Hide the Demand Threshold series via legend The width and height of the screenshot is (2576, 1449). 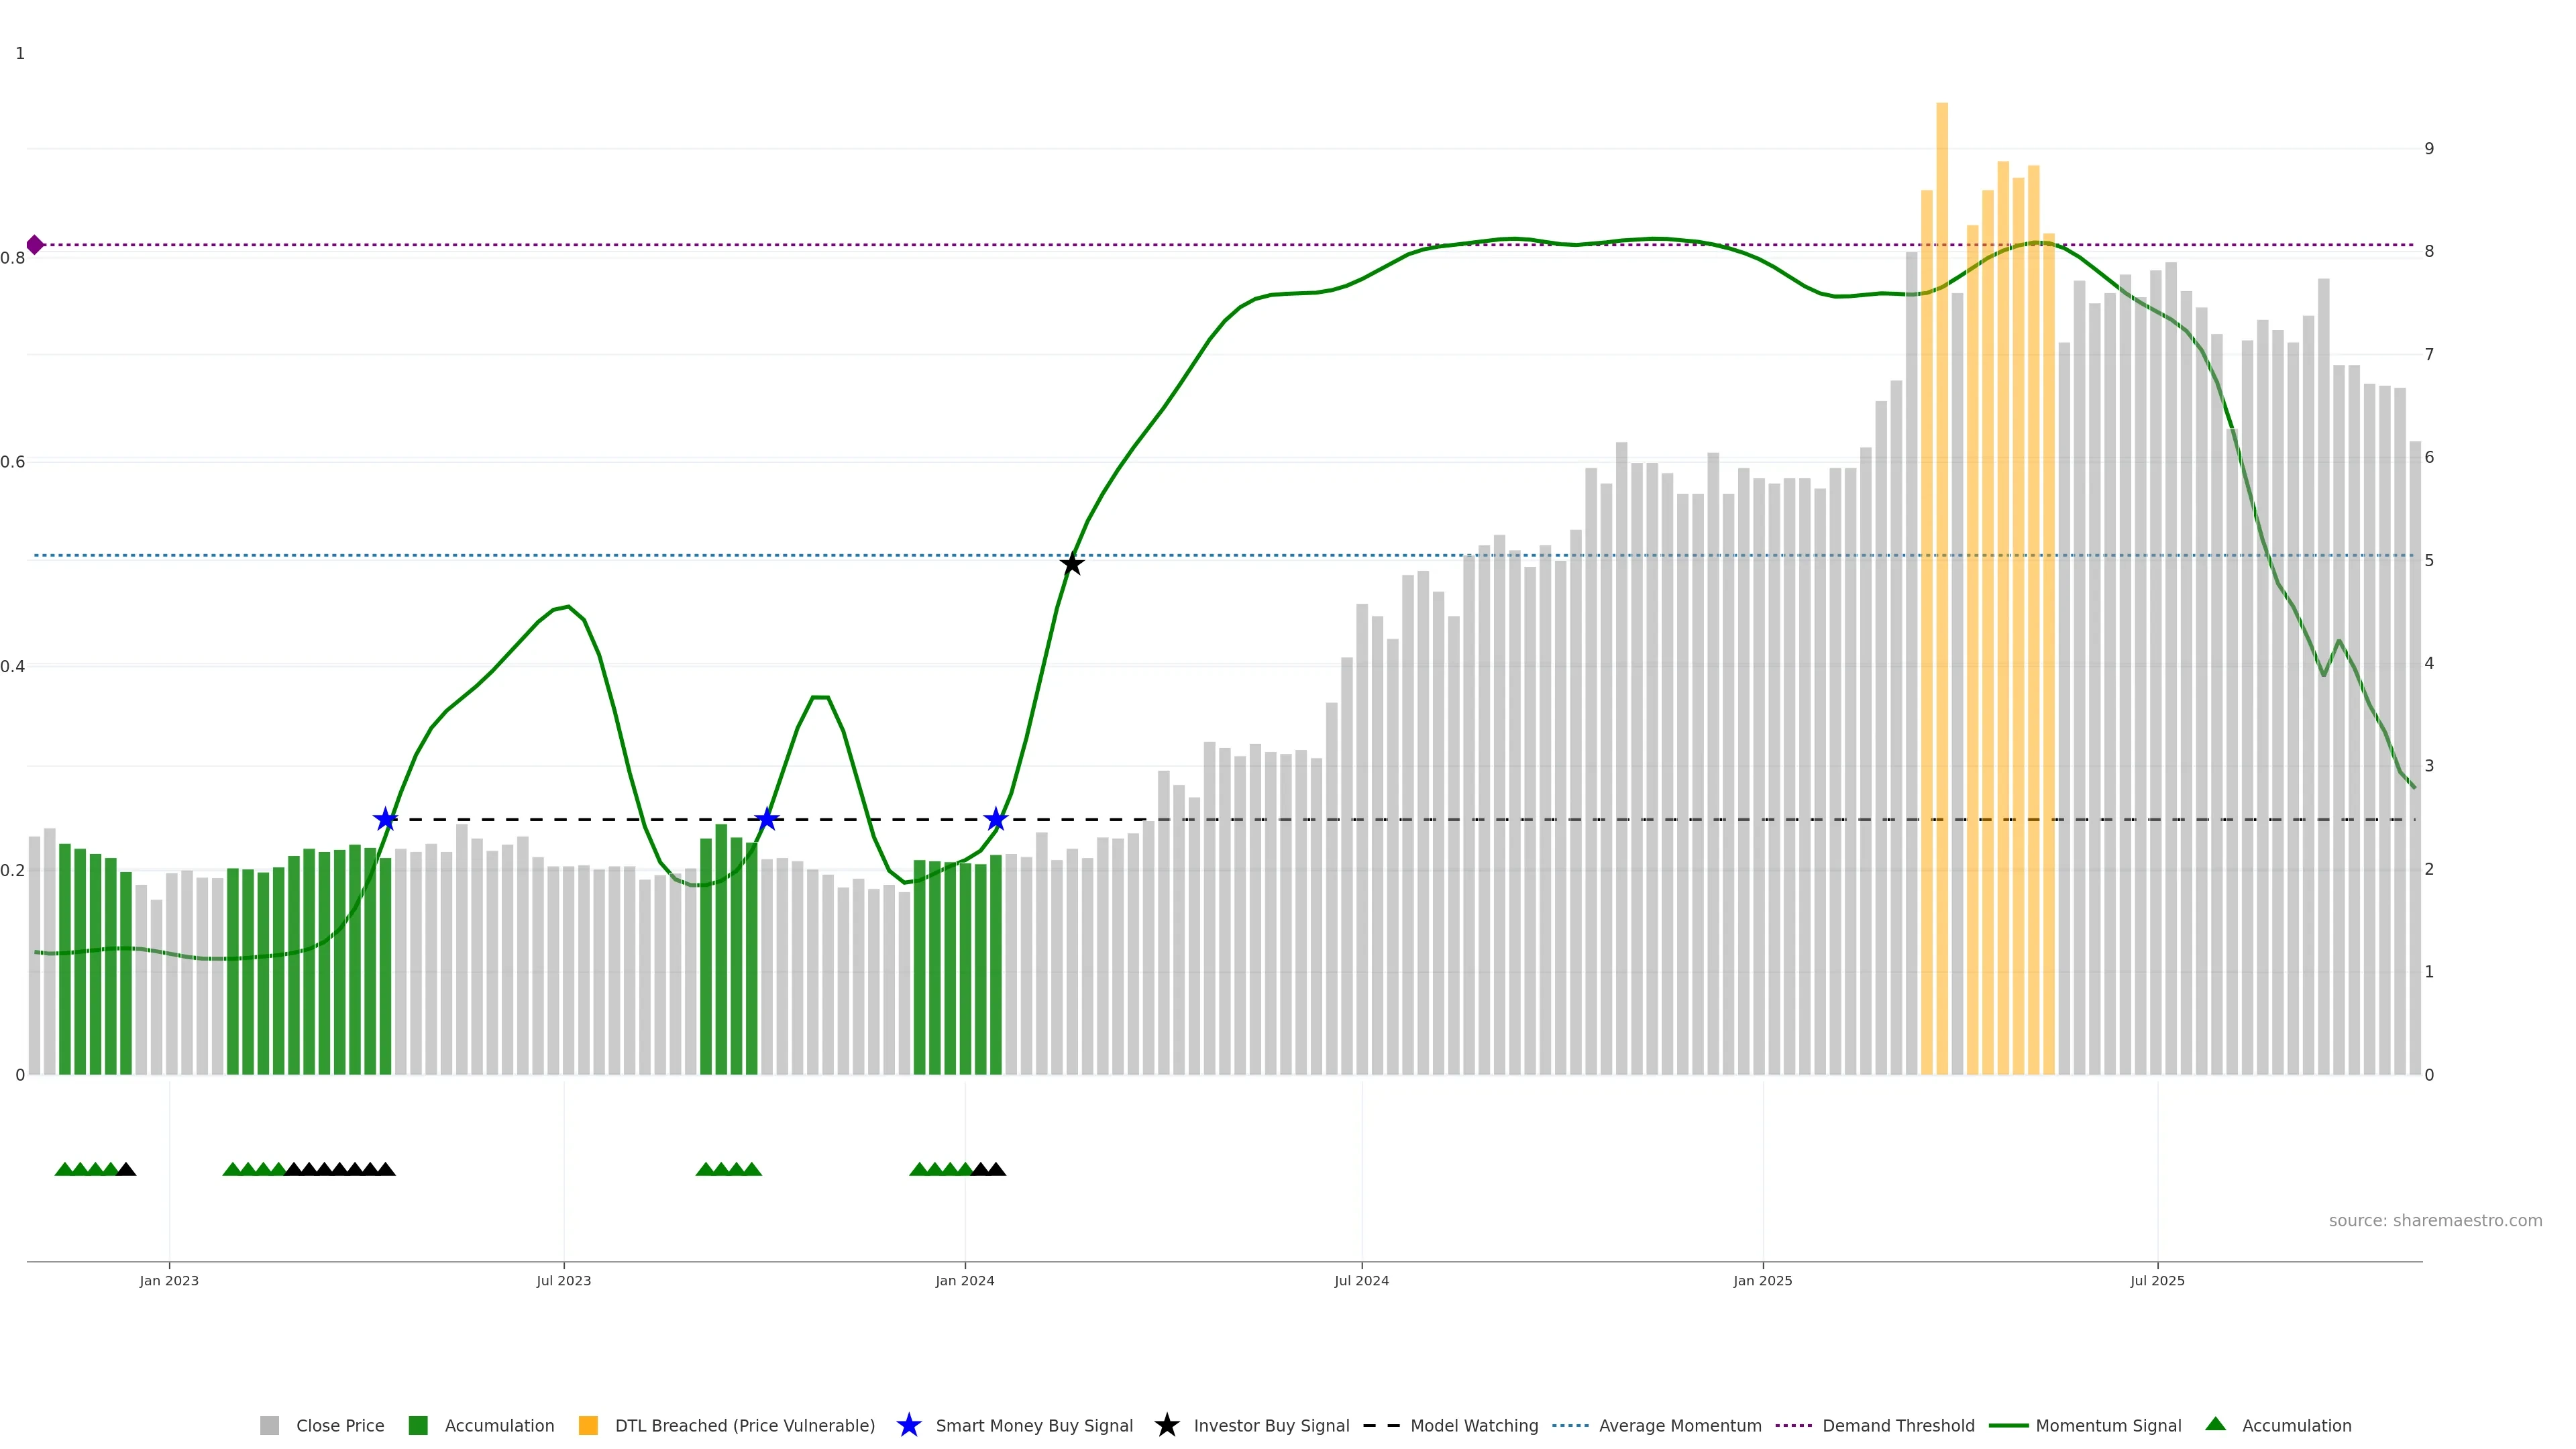click(1898, 1426)
